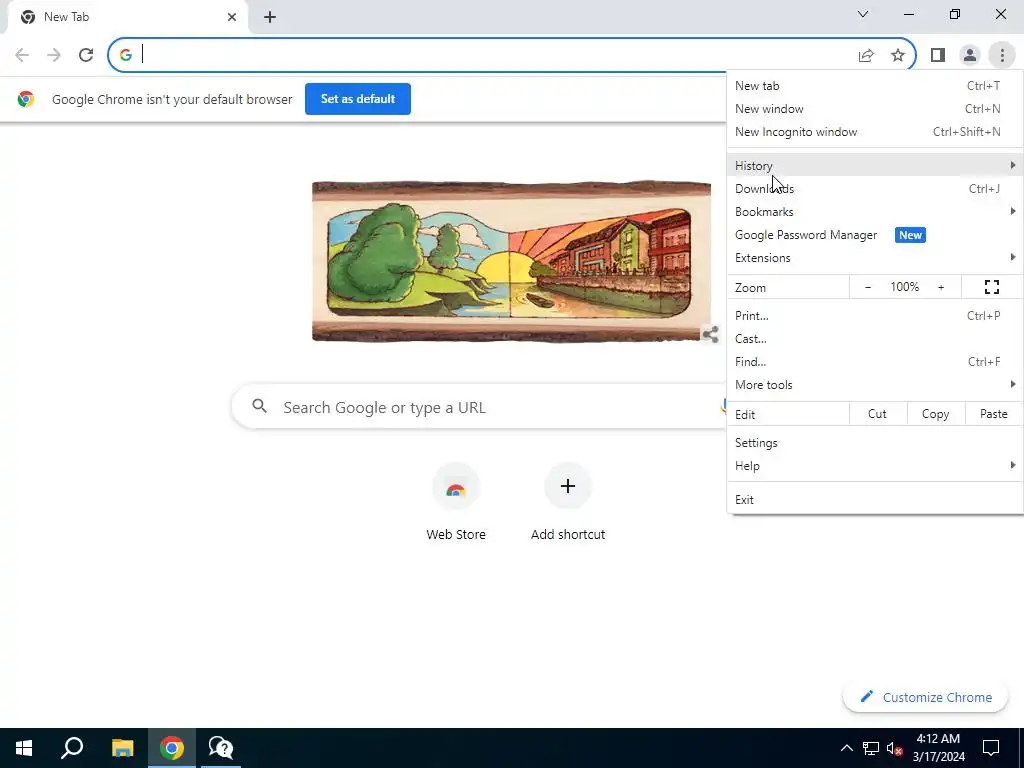1024x768 pixels.
Task: Open network status tray icon
Action: coord(871,748)
